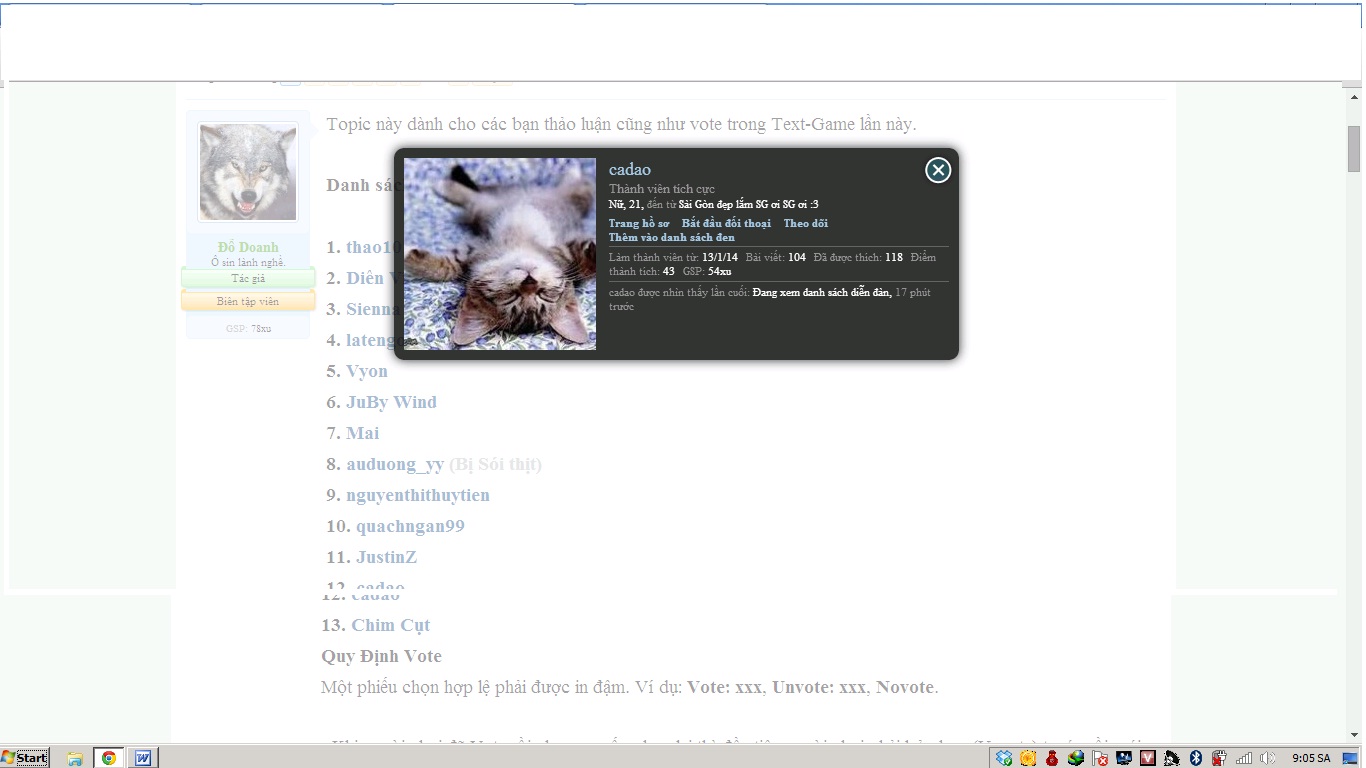Open JustinZ member link
This screenshot has height=768, width=1366.
pyautogui.click(x=386, y=557)
